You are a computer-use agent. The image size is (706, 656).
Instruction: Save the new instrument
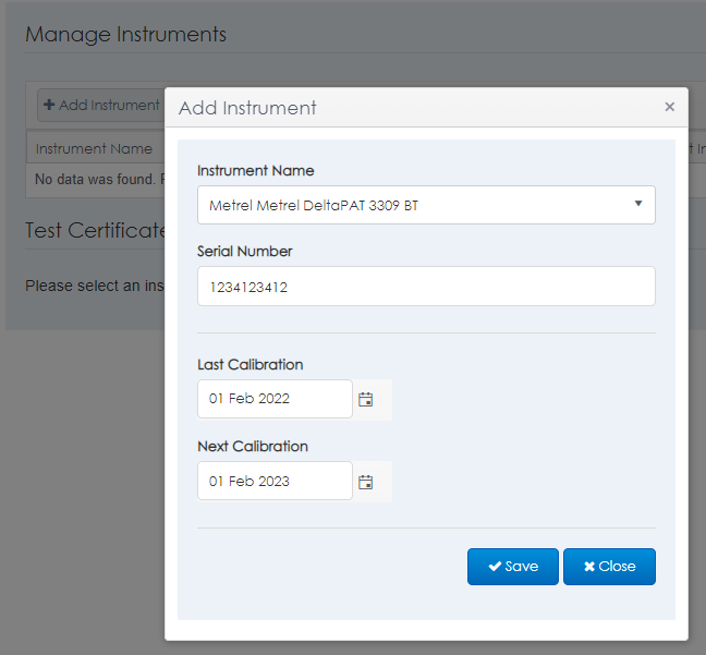512,566
